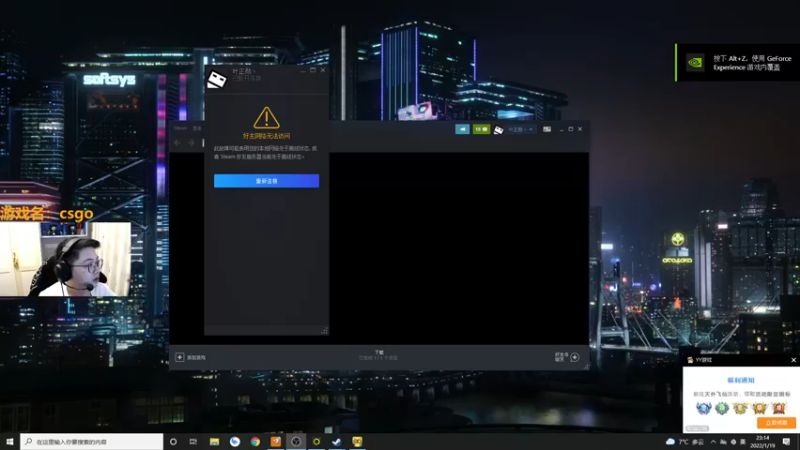Click the blue notification title in YY popup
This screenshot has height=450, width=800.
tap(741, 380)
